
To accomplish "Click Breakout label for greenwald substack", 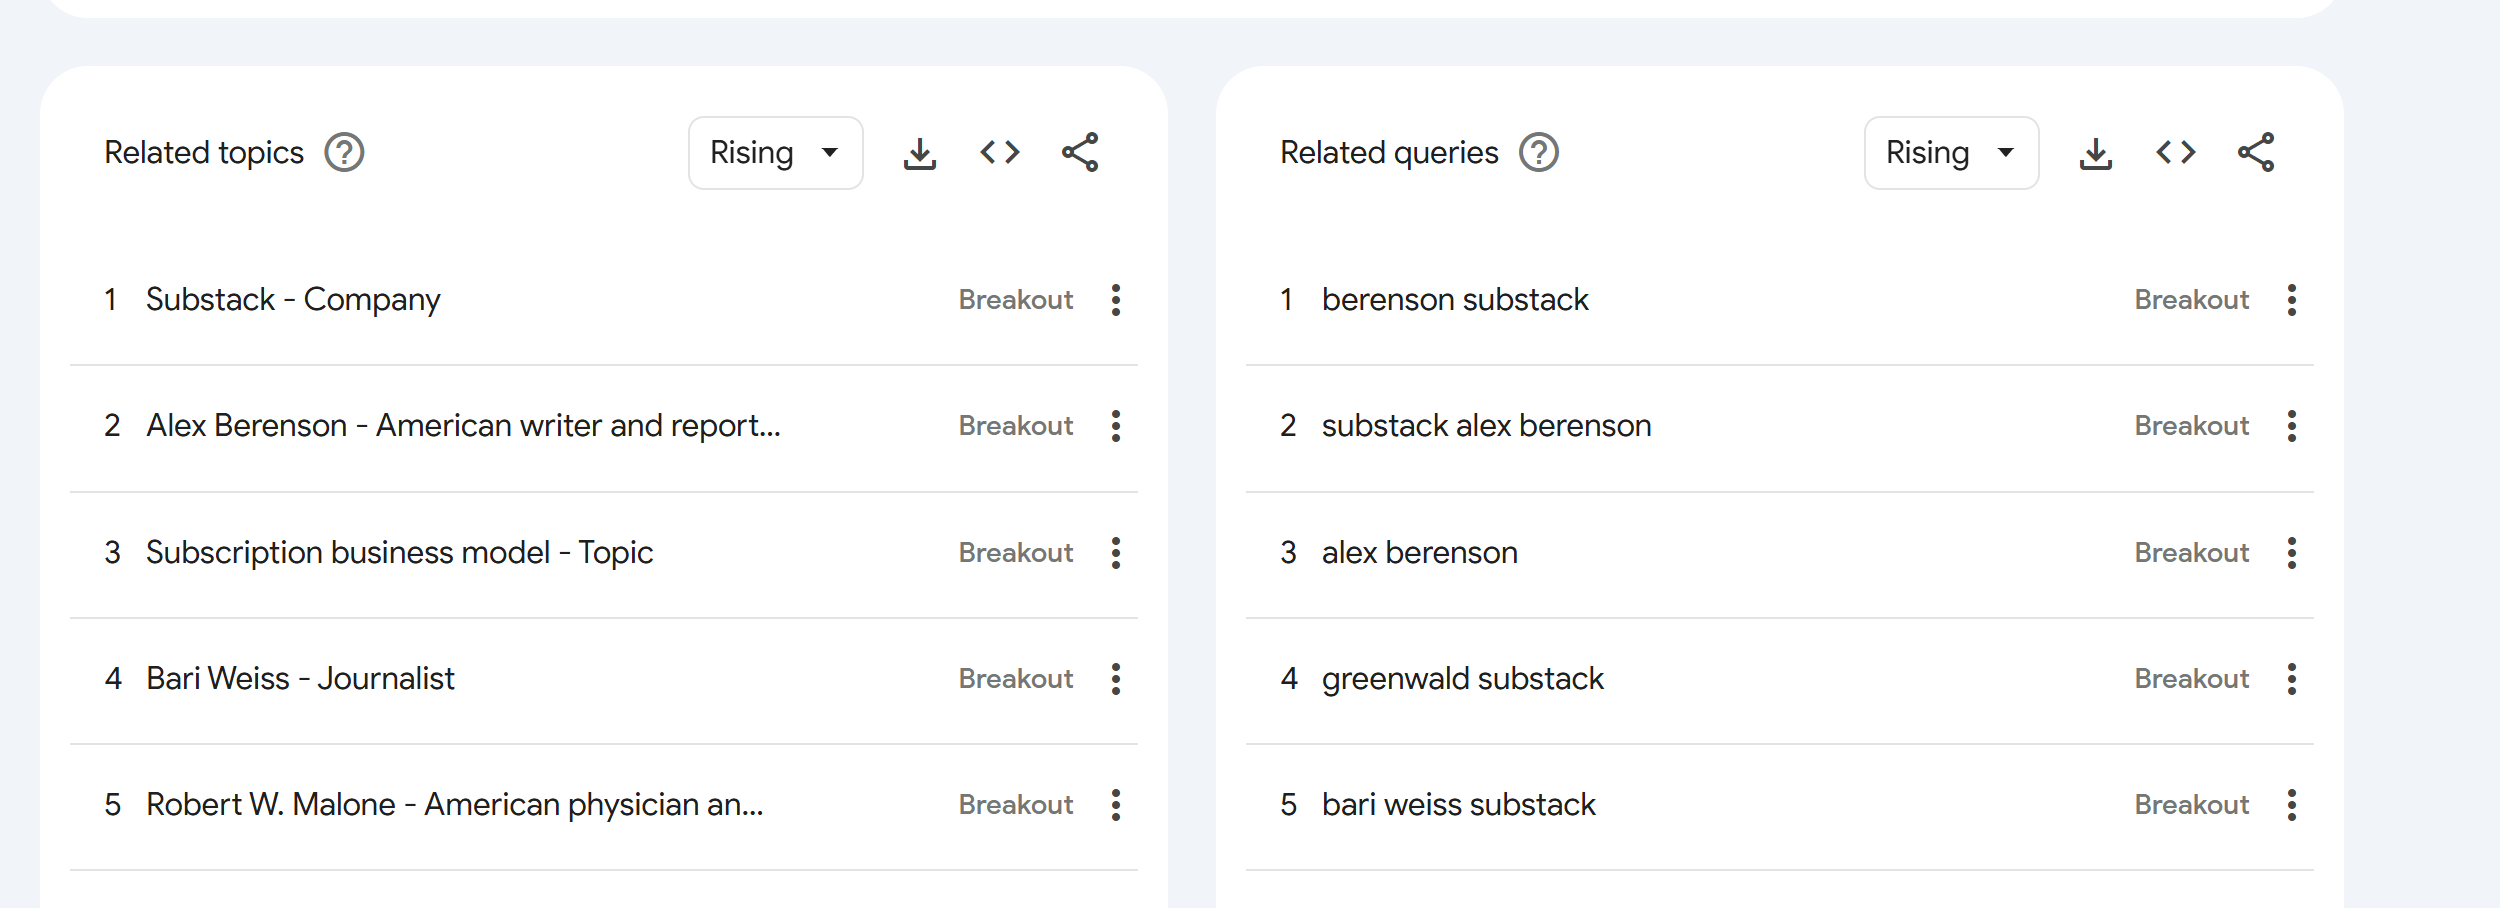I will [x=2192, y=679].
